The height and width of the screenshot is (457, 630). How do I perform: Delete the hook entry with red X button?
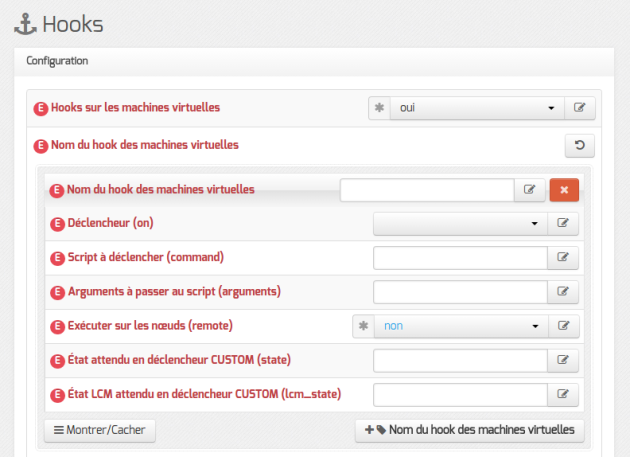coord(564,190)
